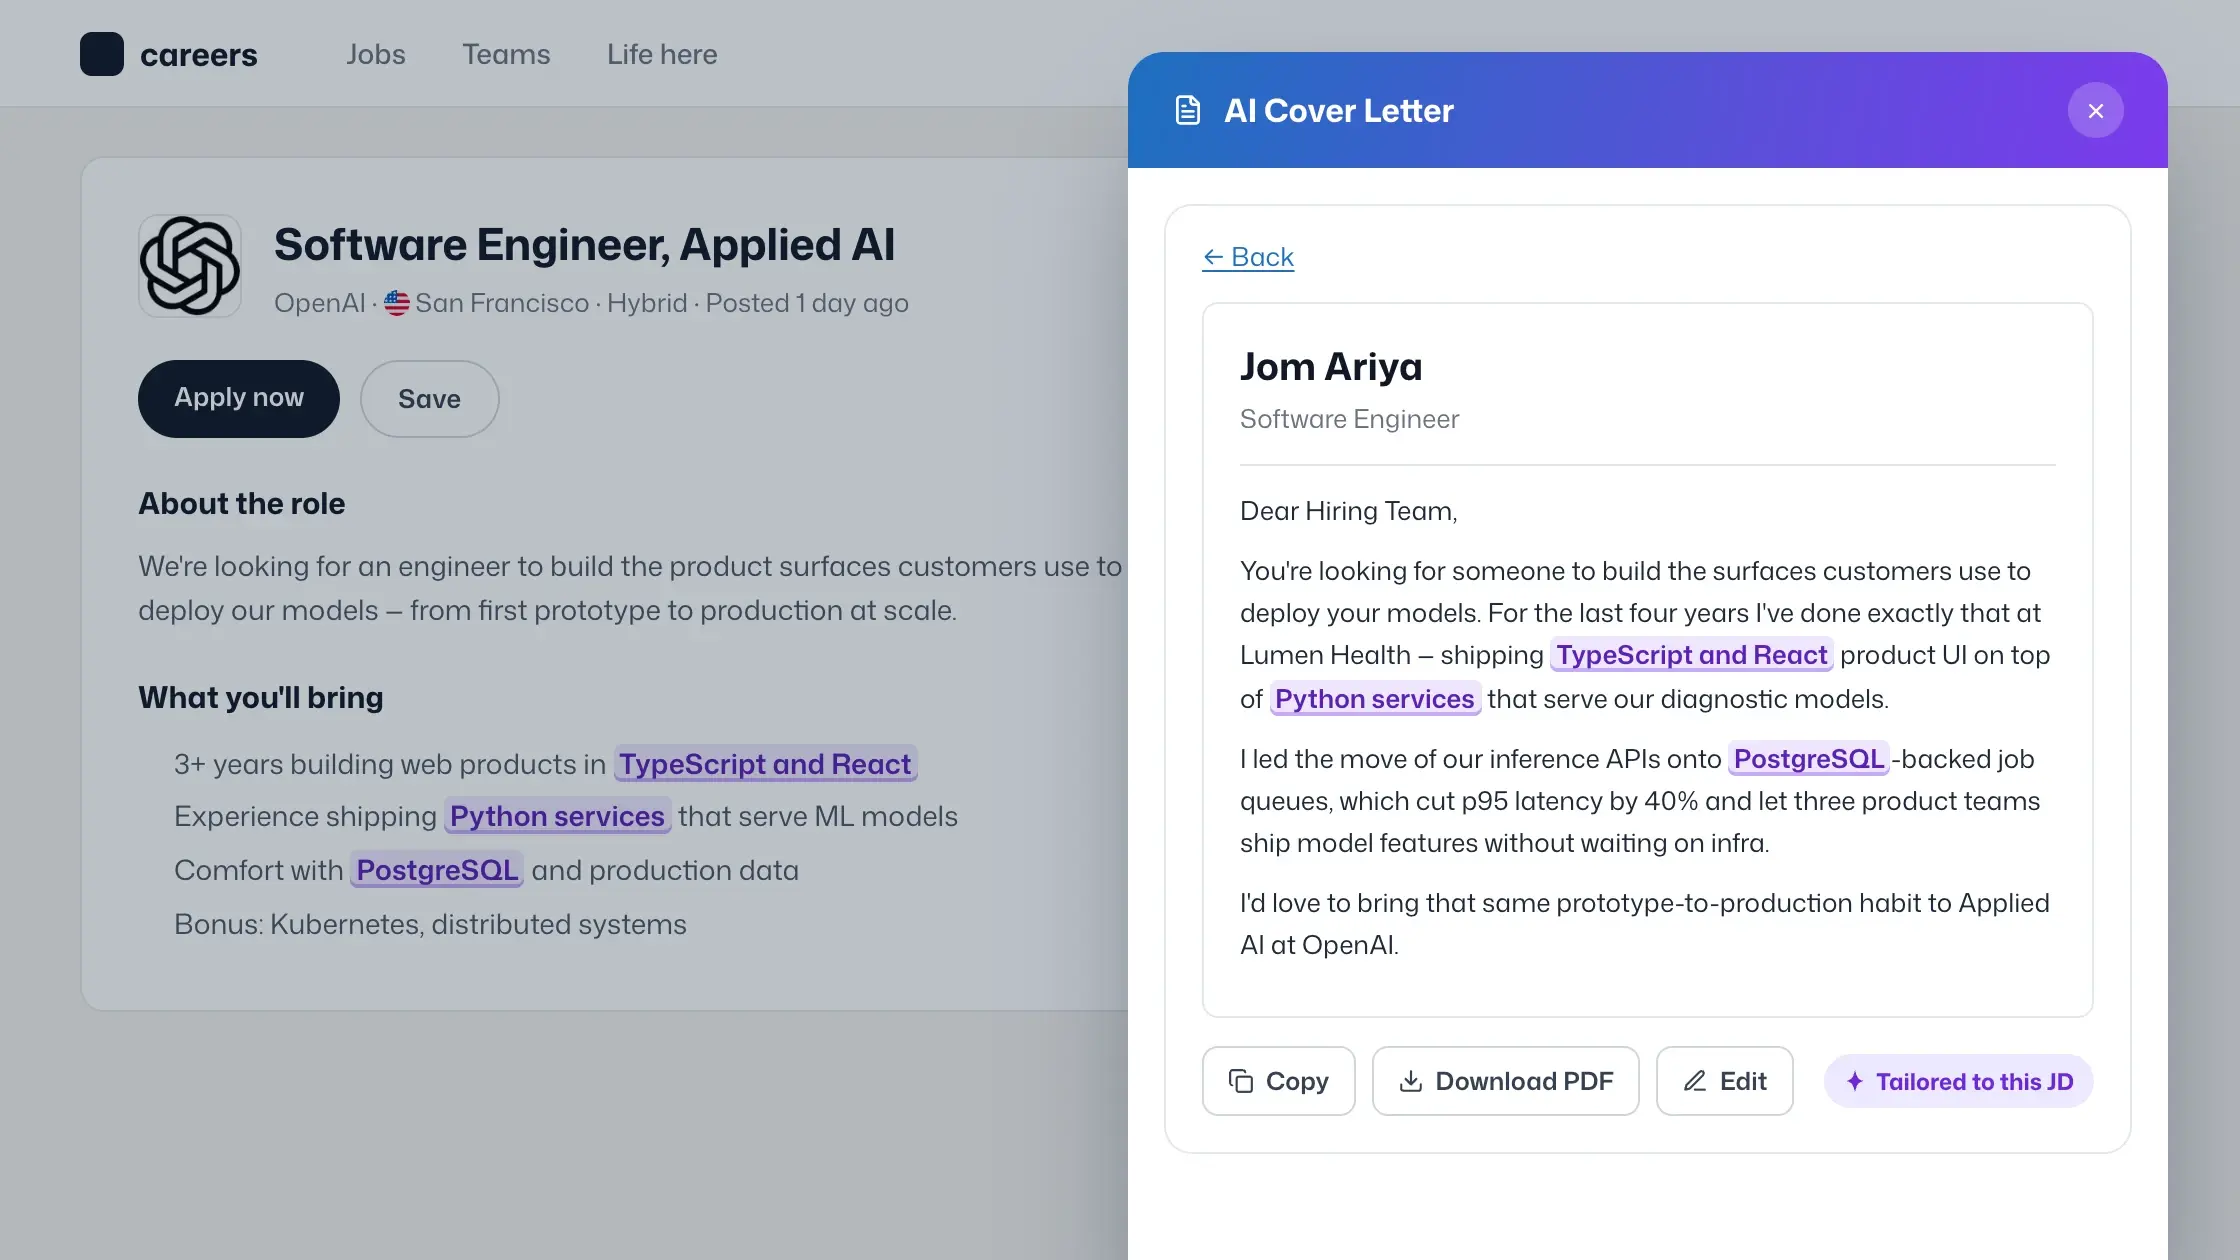Click the highlighted PostgreSQL in the cover letter
The width and height of the screenshot is (2240, 1260).
point(1809,759)
